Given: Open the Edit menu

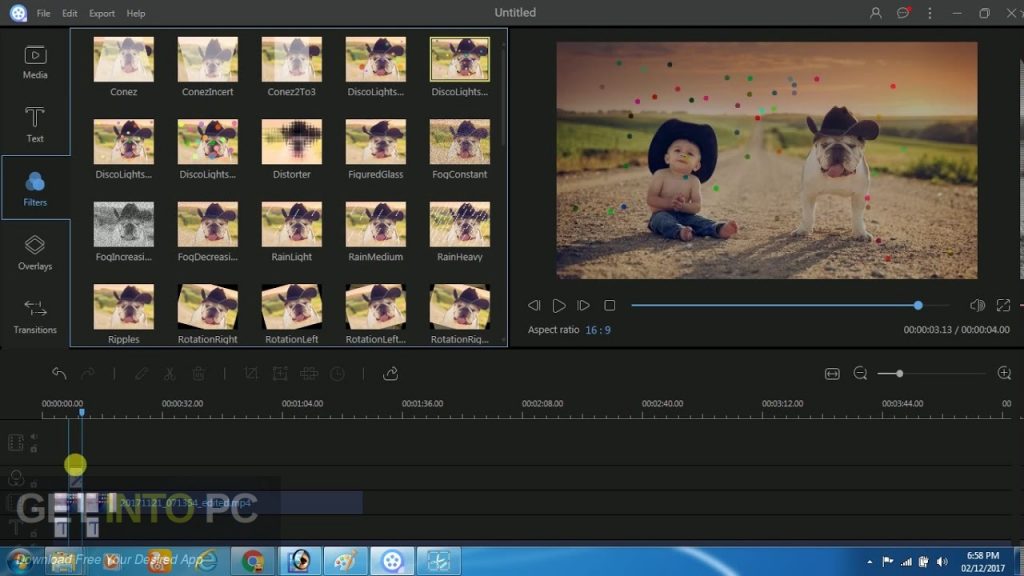Looking at the screenshot, I should point(69,13).
